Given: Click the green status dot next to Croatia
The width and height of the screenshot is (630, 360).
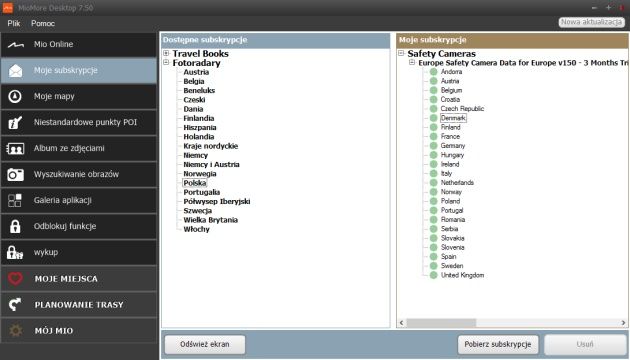Looking at the screenshot, I should tap(434, 100).
